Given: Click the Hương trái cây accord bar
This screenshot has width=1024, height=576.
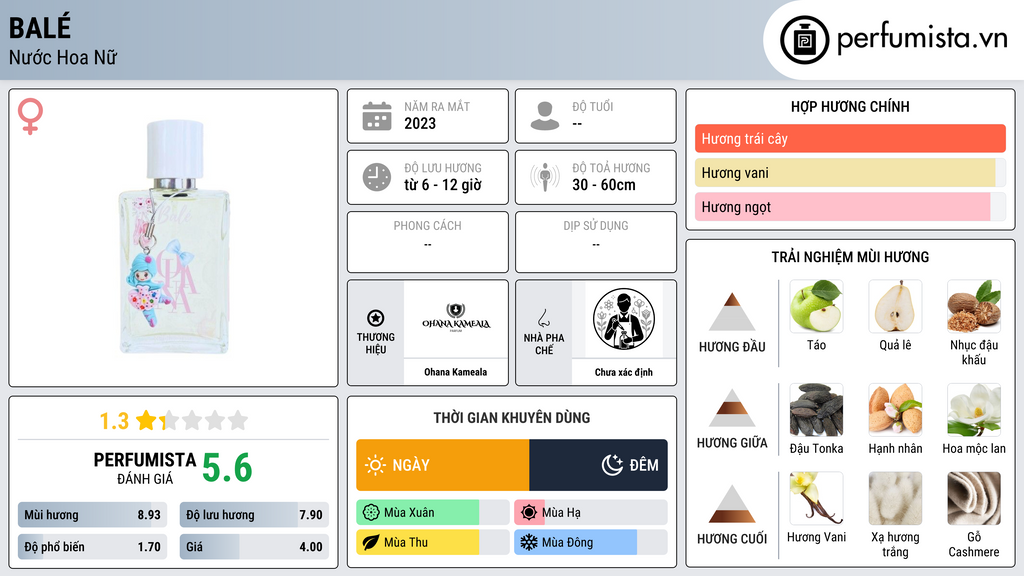Looking at the screenshot, I should (850, 138).
